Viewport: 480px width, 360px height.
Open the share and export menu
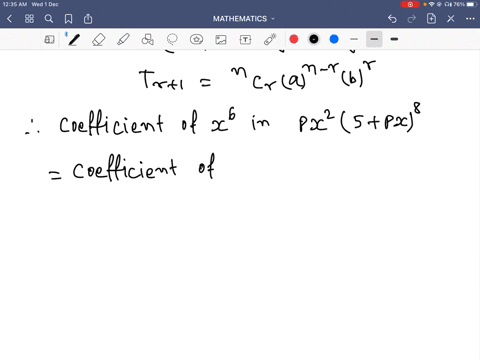88,19
